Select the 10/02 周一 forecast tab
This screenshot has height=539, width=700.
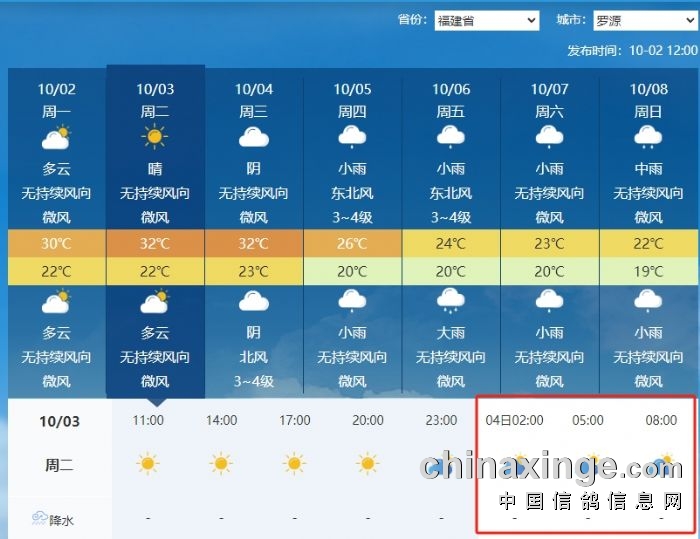56,100
